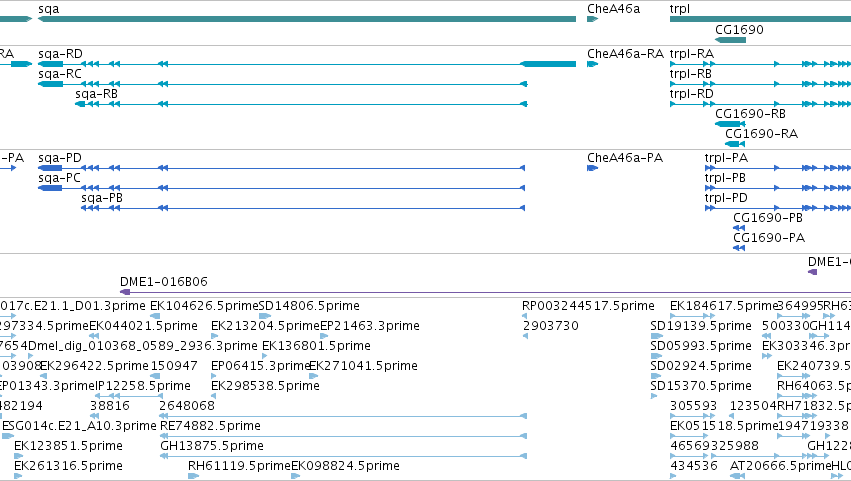Click the CheA46a-PA protein label
This screenshot has height=481, width=851.
tap(625, 158)
